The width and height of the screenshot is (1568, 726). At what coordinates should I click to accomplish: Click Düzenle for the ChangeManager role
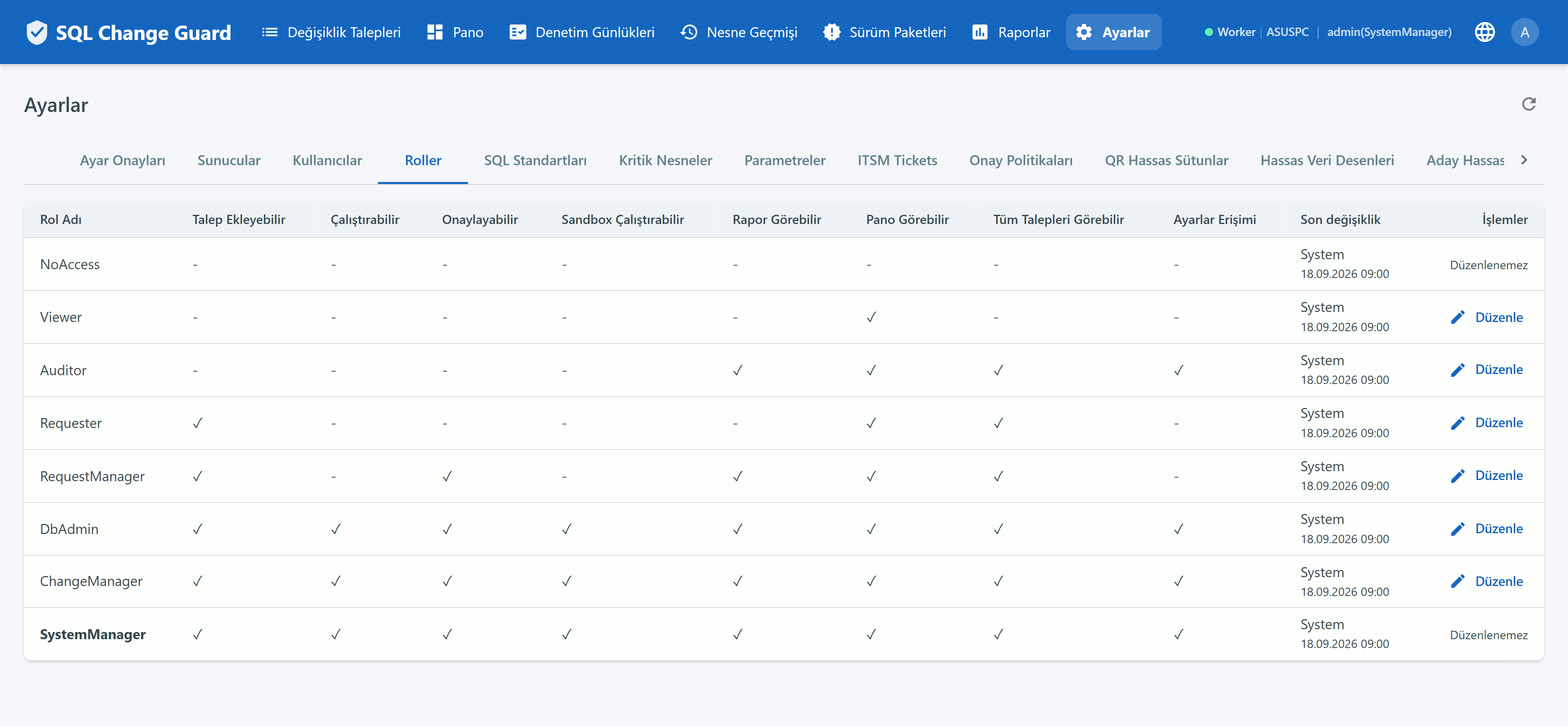[x=1486, y=581]
